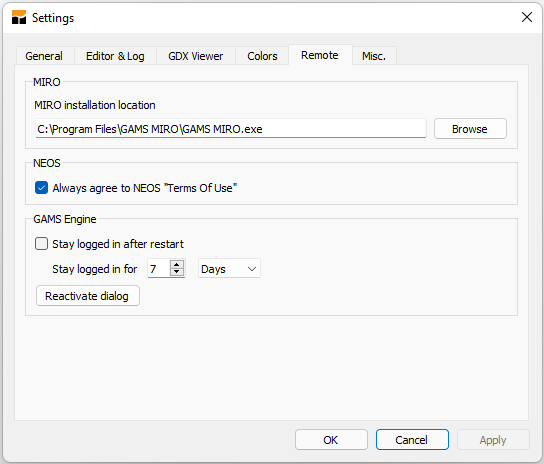Increase the stay logged in duration
This screenshot has width=544, height=464.
pyautogui.click(x=177, y=264)
